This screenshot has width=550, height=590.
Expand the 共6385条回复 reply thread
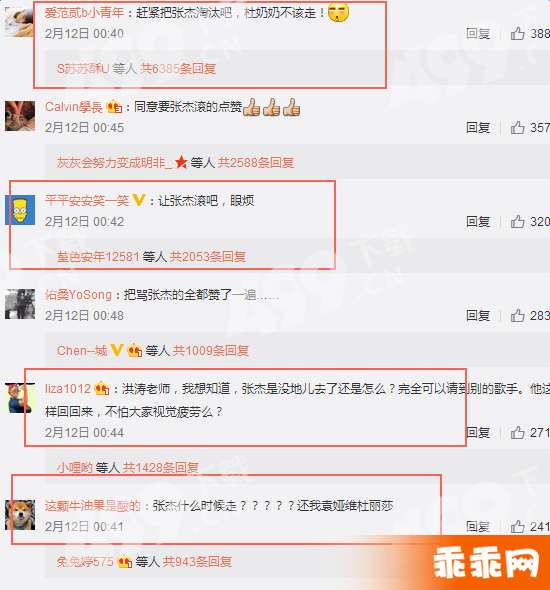click(178, 68)
